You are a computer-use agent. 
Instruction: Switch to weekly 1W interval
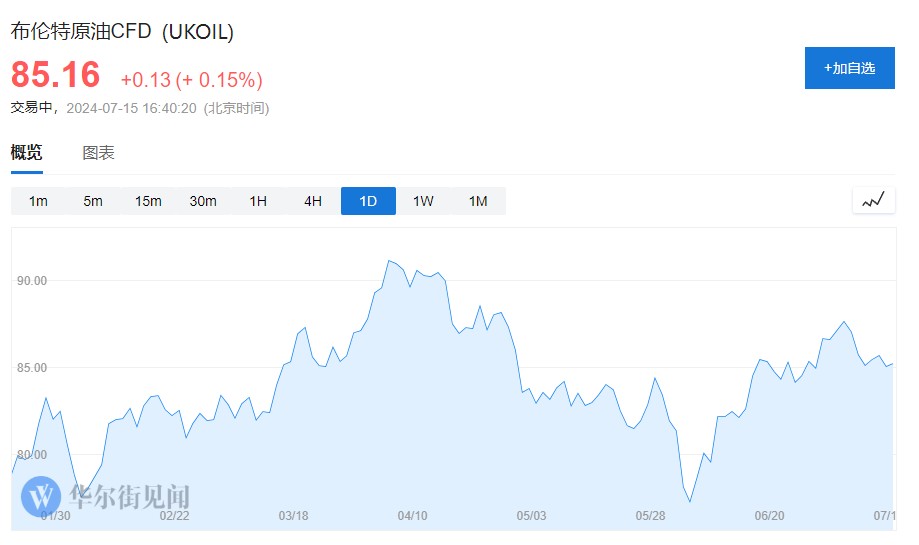pyautogui.click(x=423, y=201)
